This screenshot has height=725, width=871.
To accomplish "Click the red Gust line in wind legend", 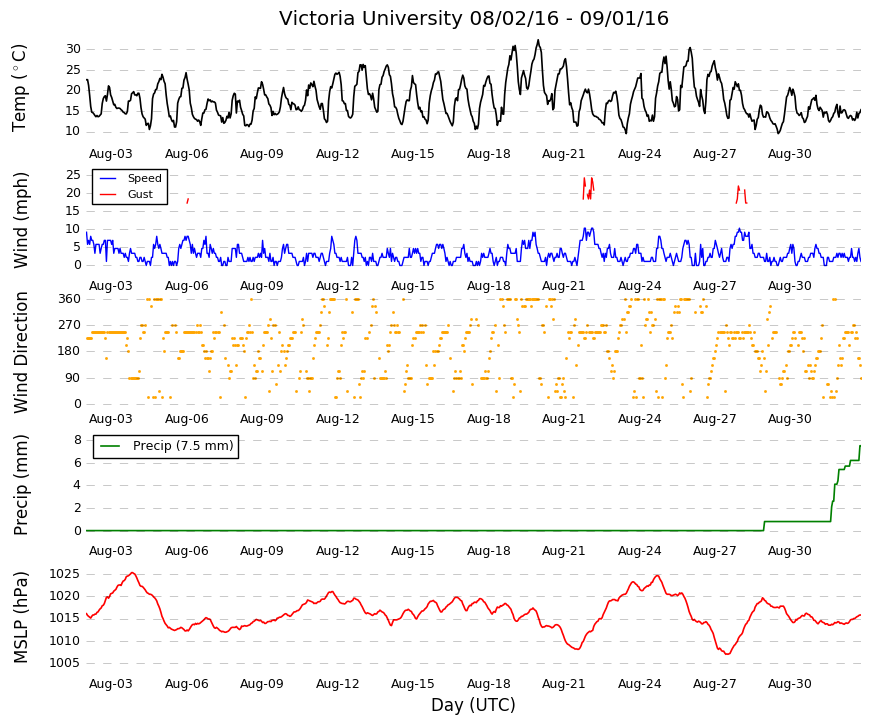I will [x=108, y=194].
